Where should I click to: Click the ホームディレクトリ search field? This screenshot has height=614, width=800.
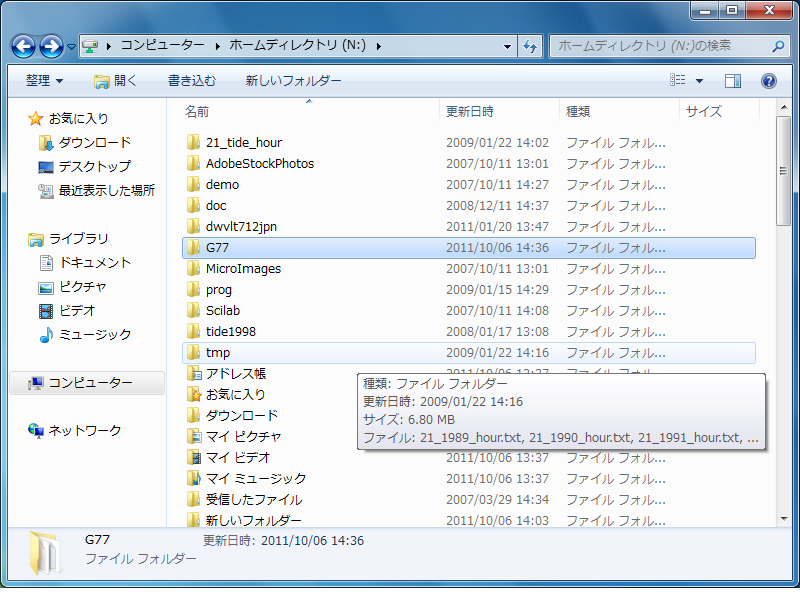click(x=660, y=46)
